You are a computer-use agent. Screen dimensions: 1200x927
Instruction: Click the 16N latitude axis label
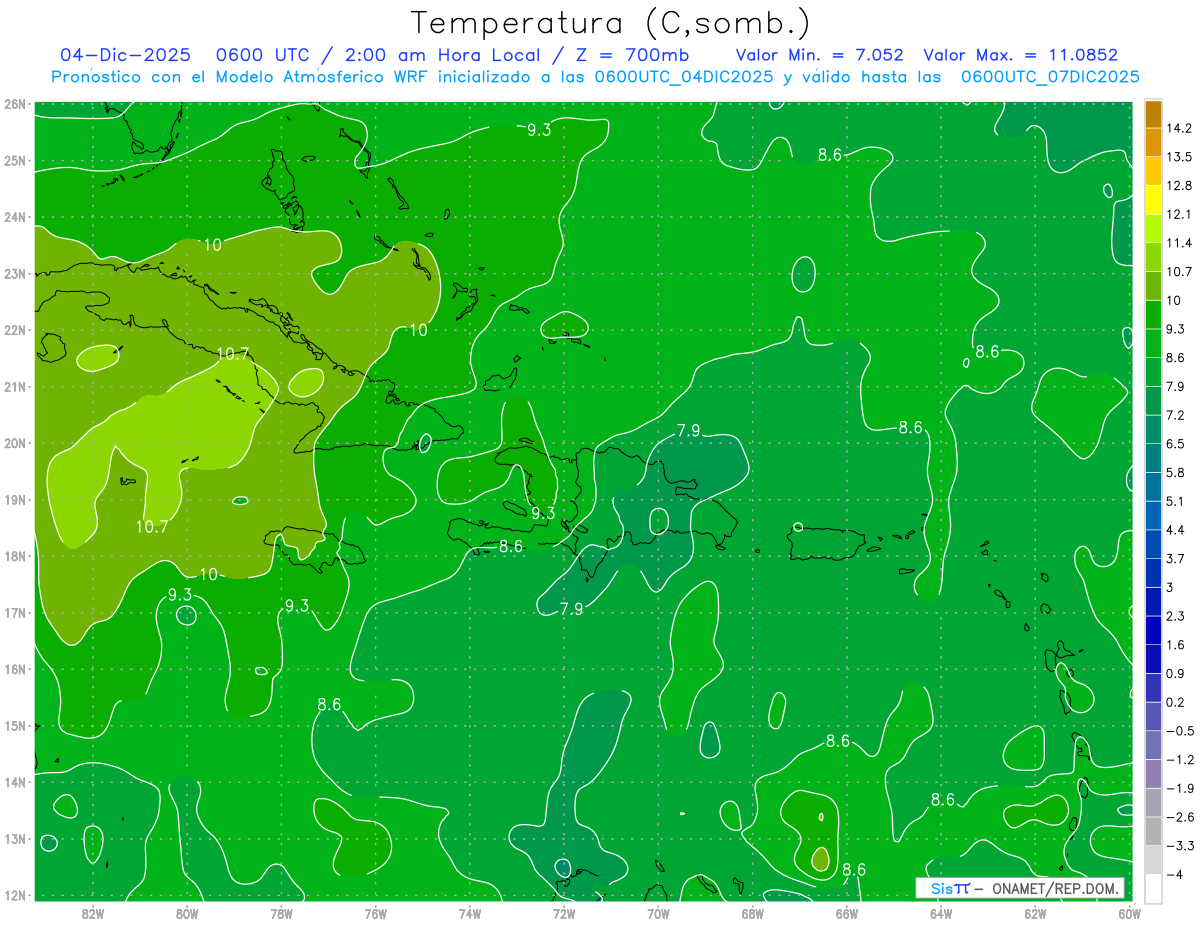(15, 669)
